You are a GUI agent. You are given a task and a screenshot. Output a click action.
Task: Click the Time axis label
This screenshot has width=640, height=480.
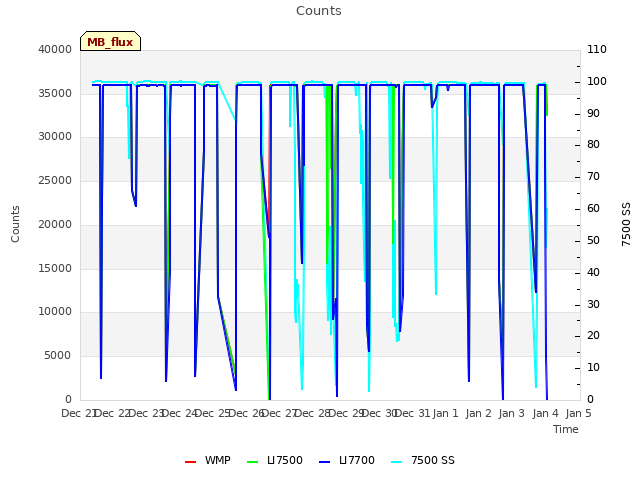(566, 429)
